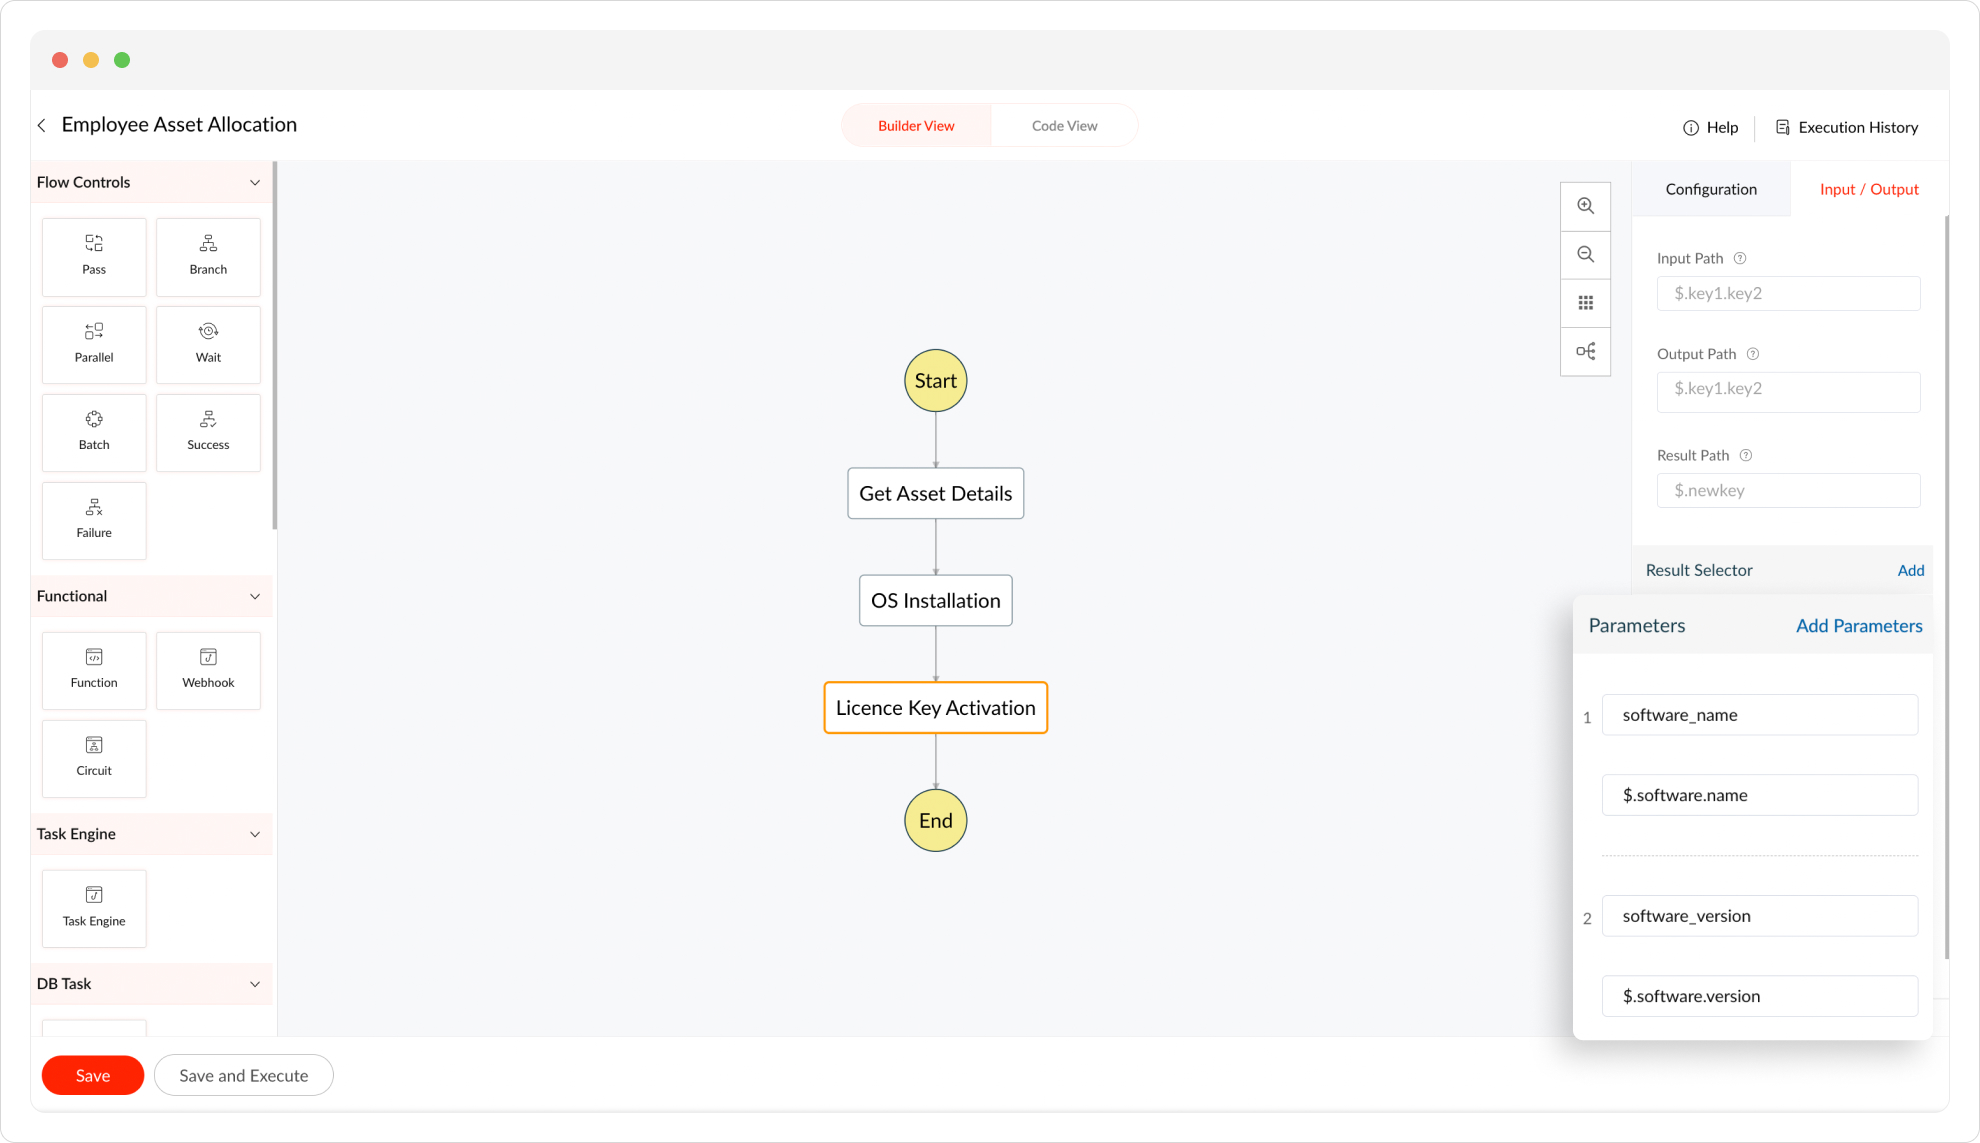Click the Save and Execute button
Screen dimensions: 1980x1143
pos(243,1076)
